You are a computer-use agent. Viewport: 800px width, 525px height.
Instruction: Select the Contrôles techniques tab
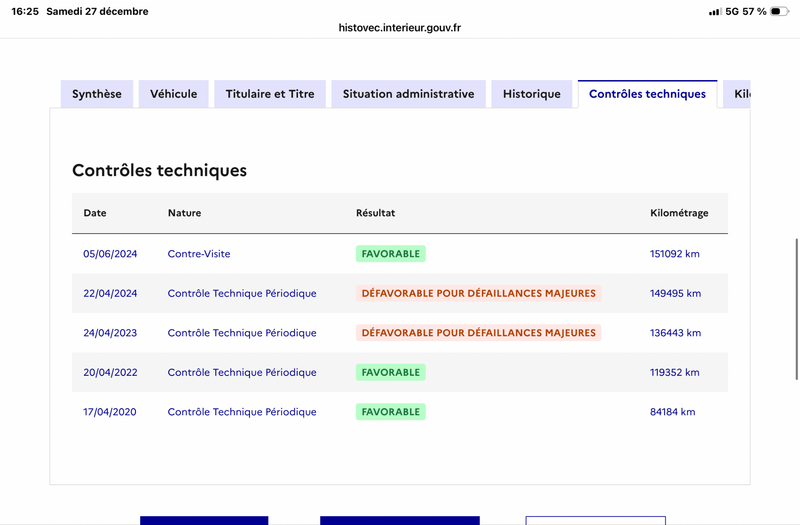647,94
